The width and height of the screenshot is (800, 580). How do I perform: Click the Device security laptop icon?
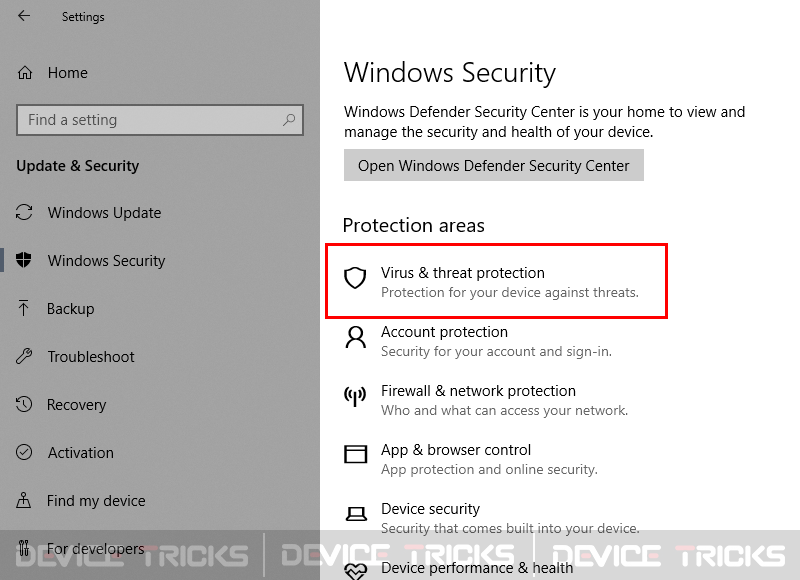pyautogui.click(x=356, y=514)
